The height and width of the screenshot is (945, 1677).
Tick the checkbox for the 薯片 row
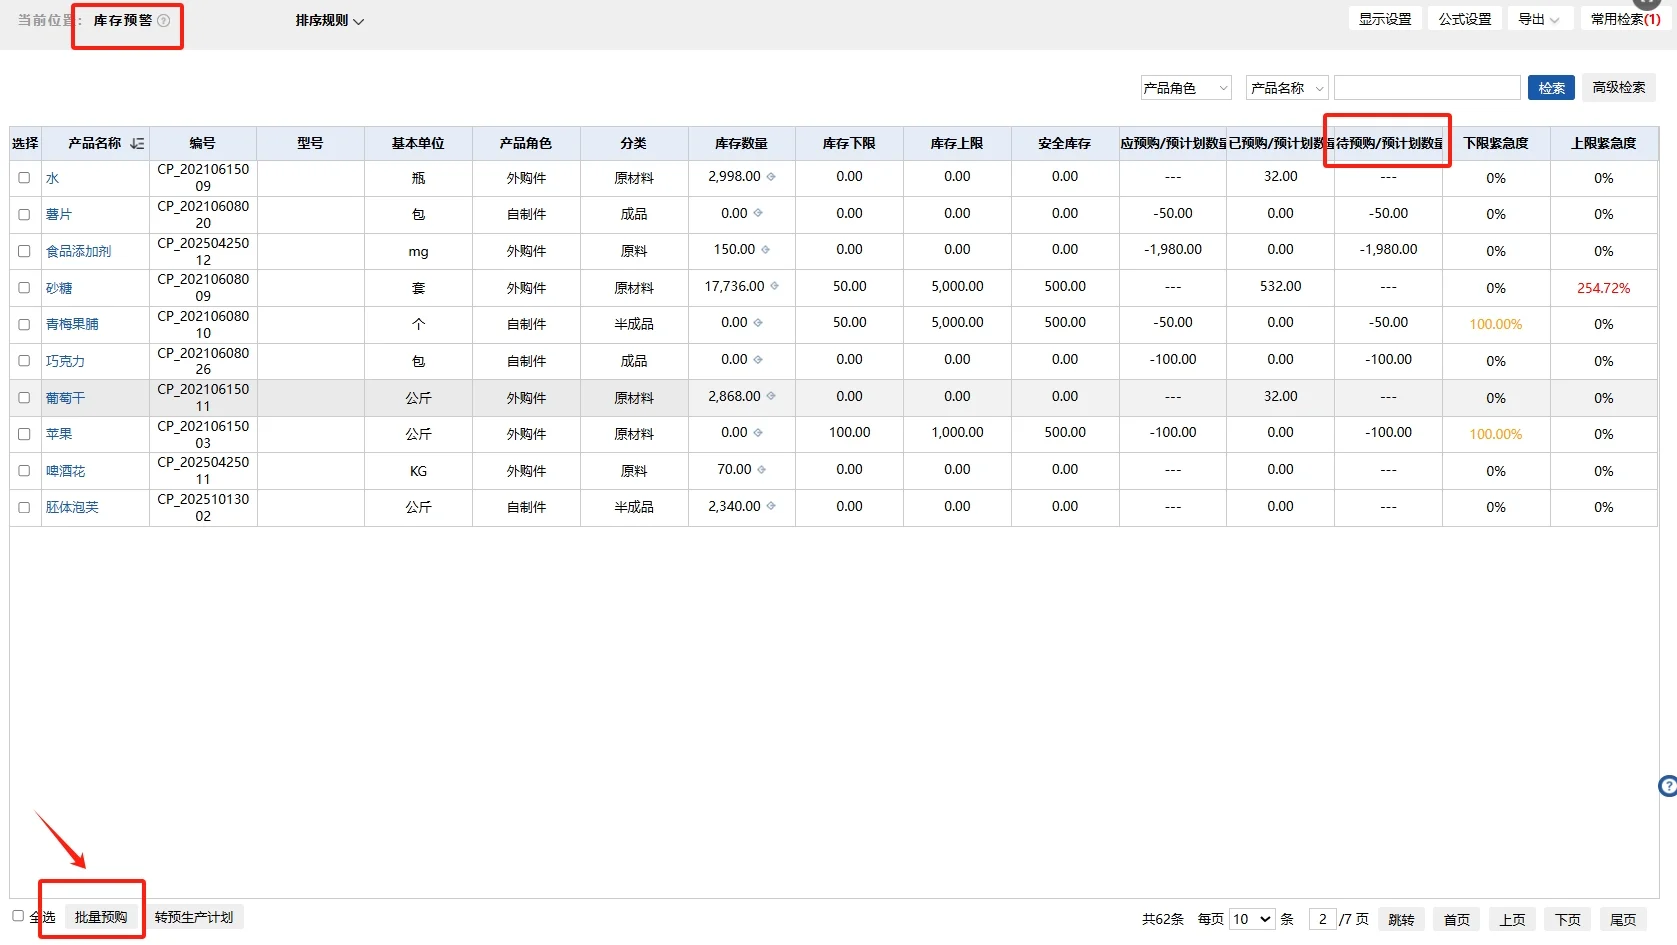24,214
